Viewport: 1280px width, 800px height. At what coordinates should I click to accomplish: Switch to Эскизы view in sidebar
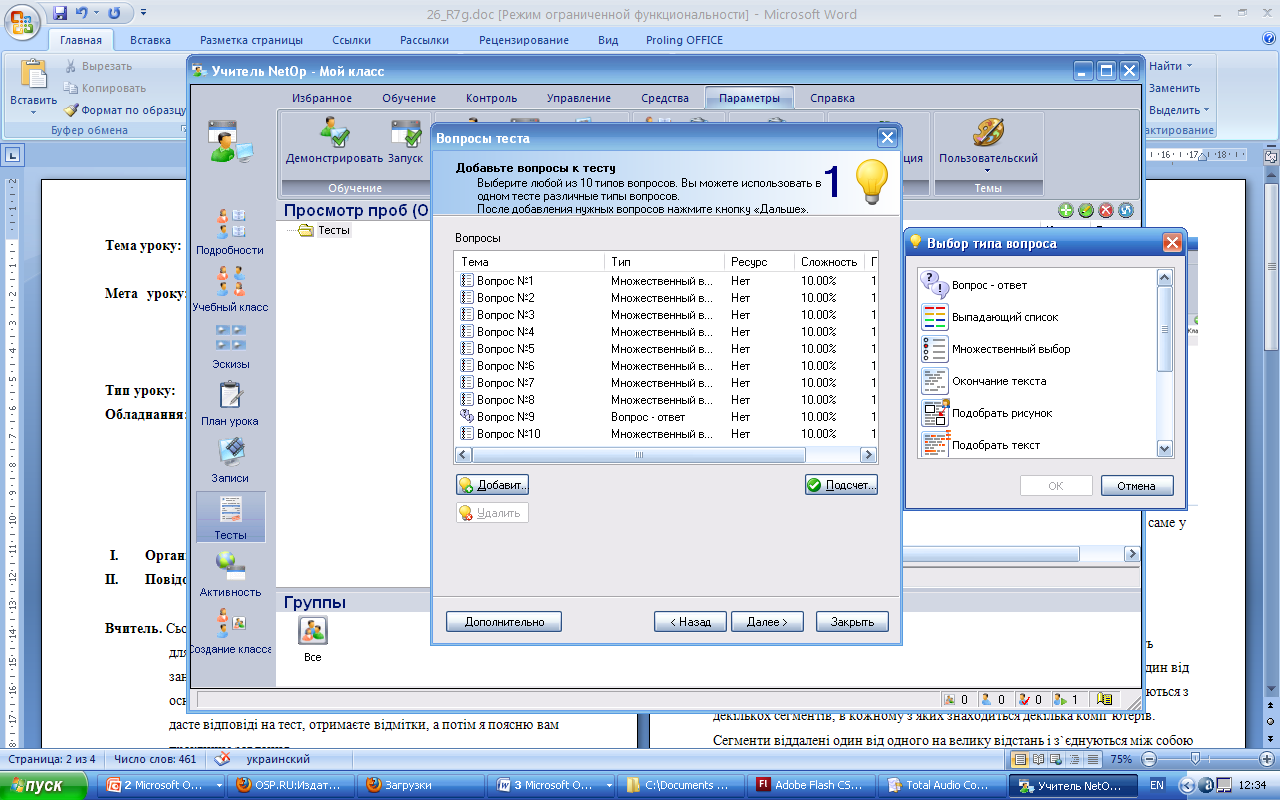pyautogui.click(x=230, y=346)
